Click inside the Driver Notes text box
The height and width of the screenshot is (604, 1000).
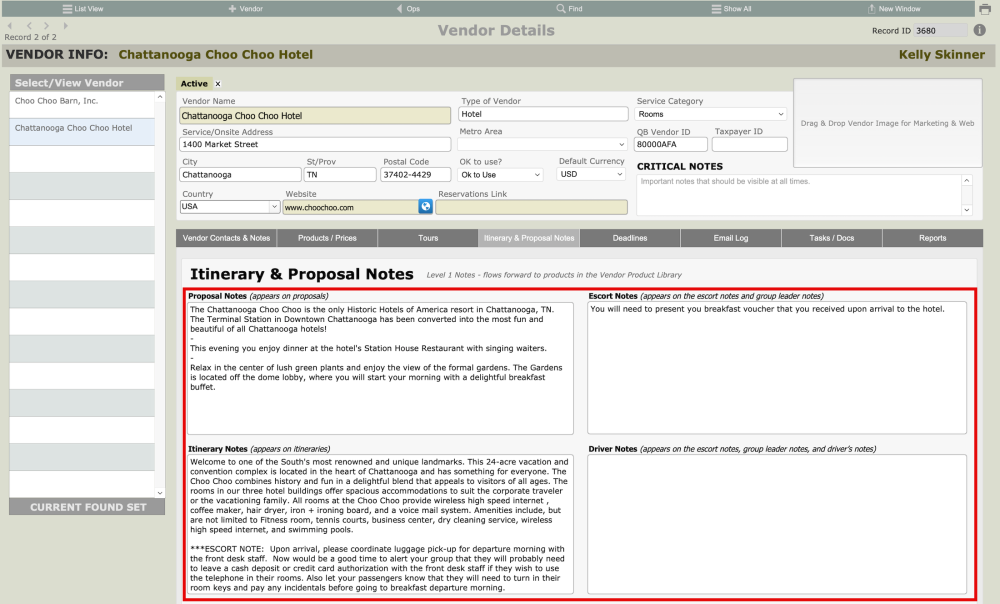click(777, 524)
